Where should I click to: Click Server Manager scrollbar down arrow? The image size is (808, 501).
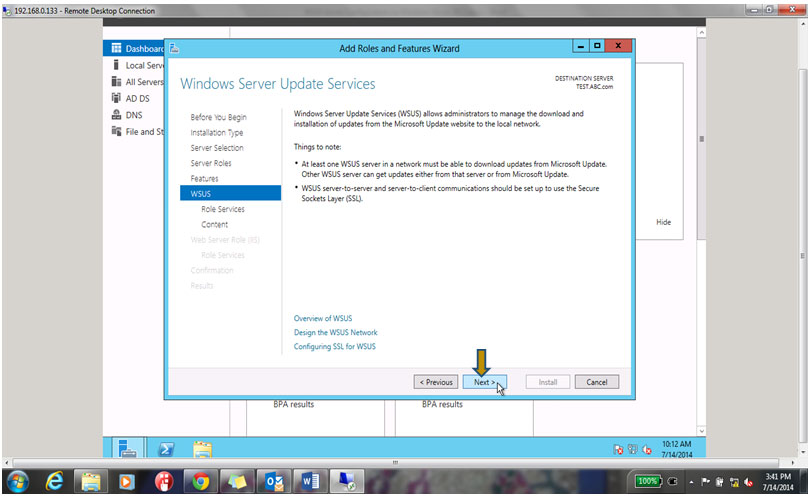coord(701,430)
